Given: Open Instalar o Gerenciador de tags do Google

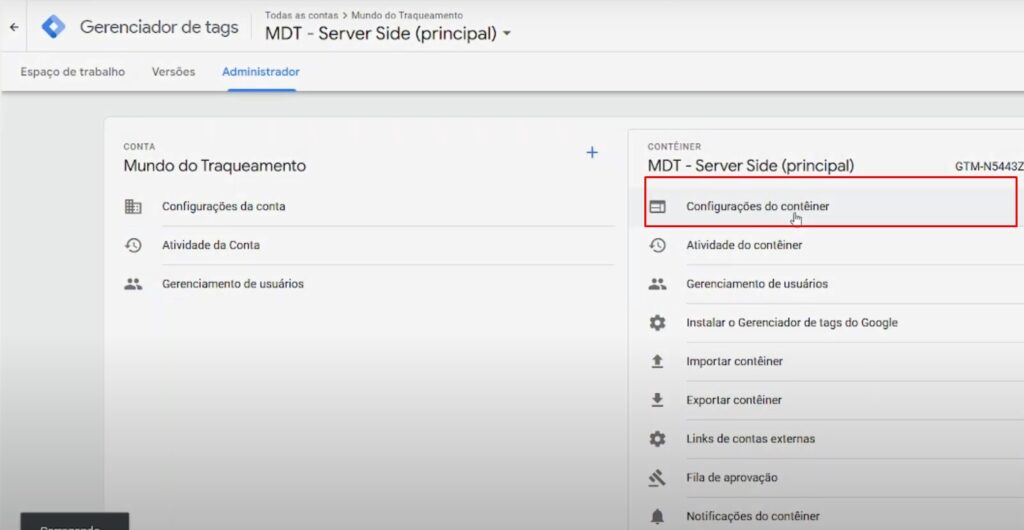Looking at the screenshot, I should coord(791,323).
